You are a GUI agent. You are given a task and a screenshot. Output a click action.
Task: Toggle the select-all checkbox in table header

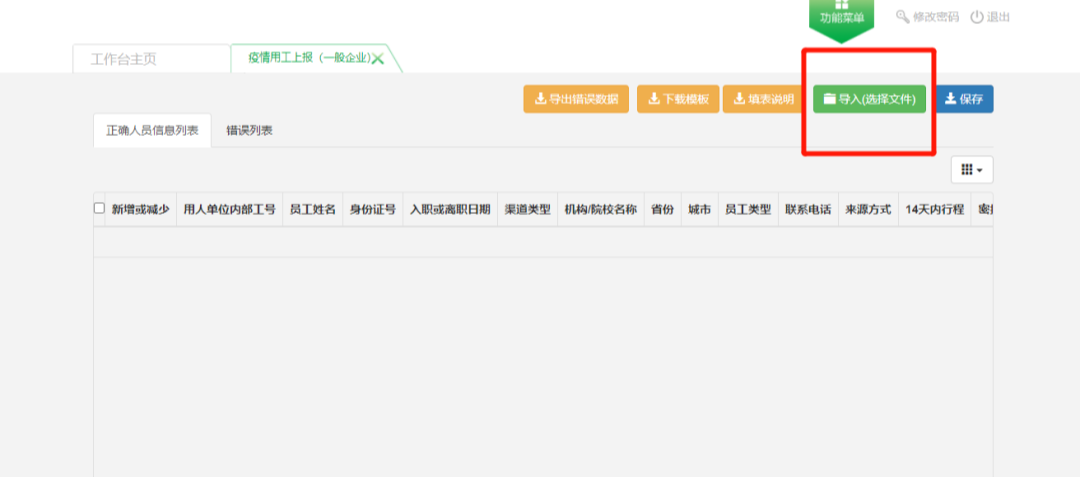click(99, 209)
